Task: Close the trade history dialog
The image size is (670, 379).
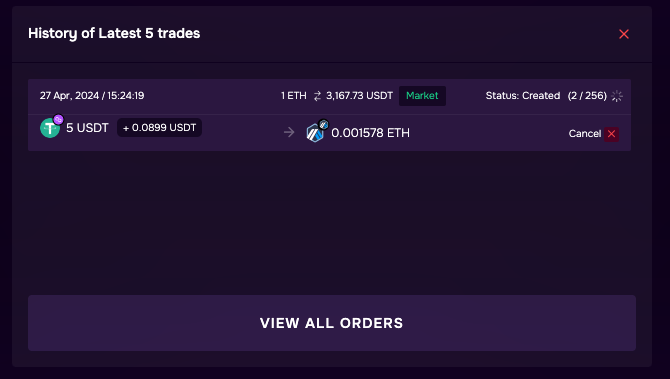Action: 623,34
